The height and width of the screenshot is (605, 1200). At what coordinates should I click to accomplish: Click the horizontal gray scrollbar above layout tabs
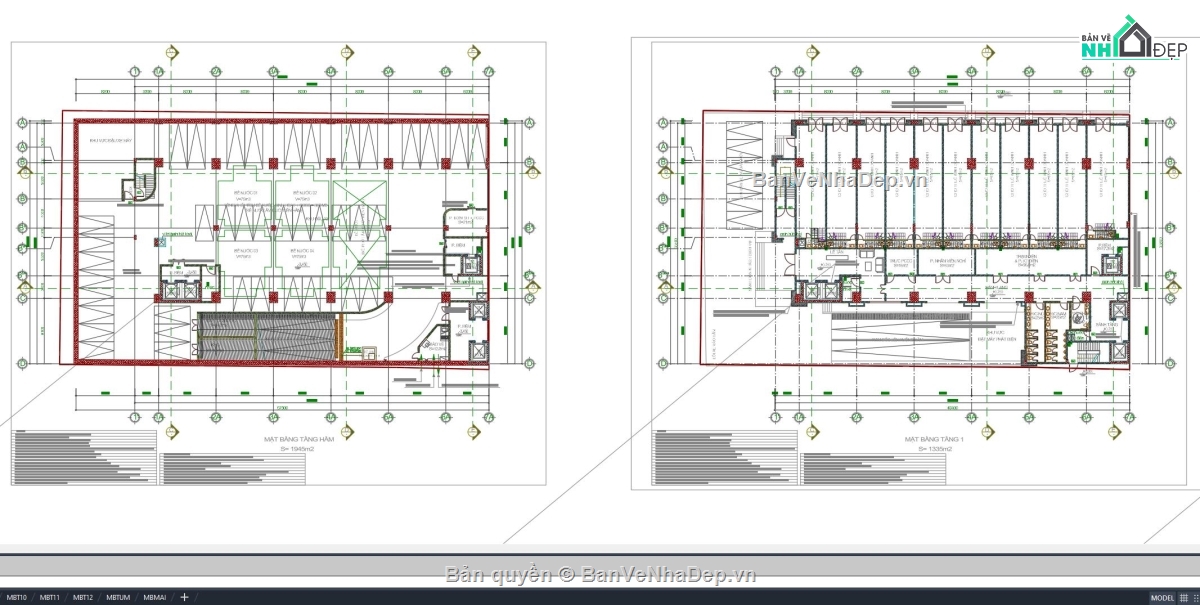600,565
